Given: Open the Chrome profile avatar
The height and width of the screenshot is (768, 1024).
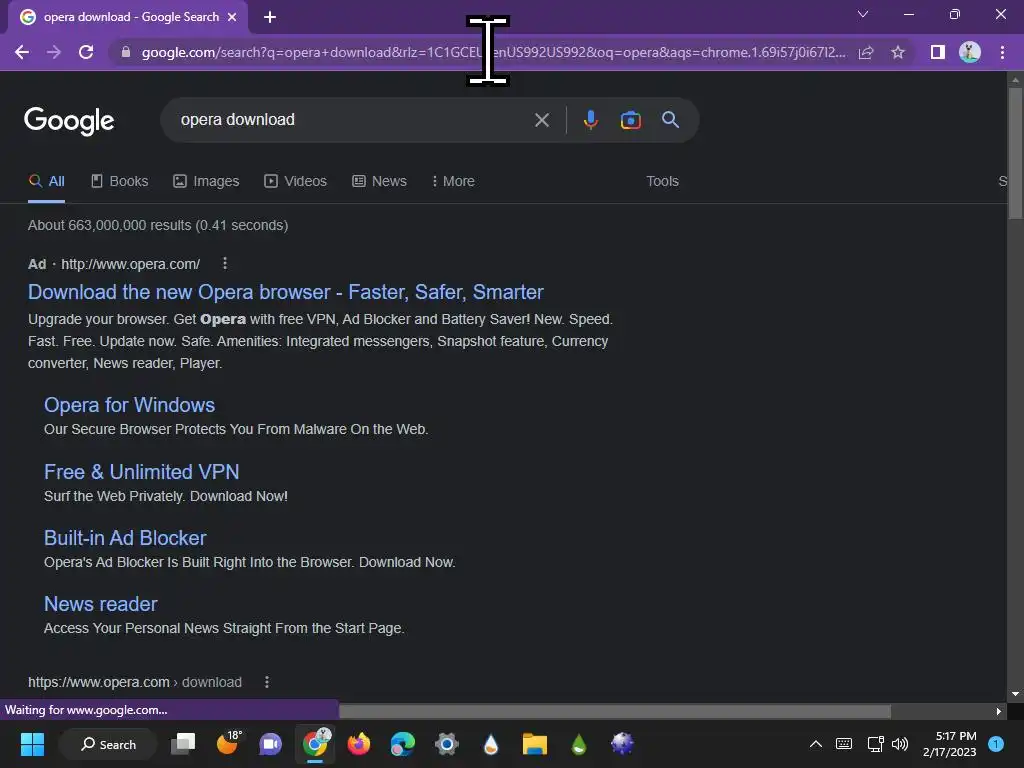Looking at the screenshot, I should click(970, 52).
